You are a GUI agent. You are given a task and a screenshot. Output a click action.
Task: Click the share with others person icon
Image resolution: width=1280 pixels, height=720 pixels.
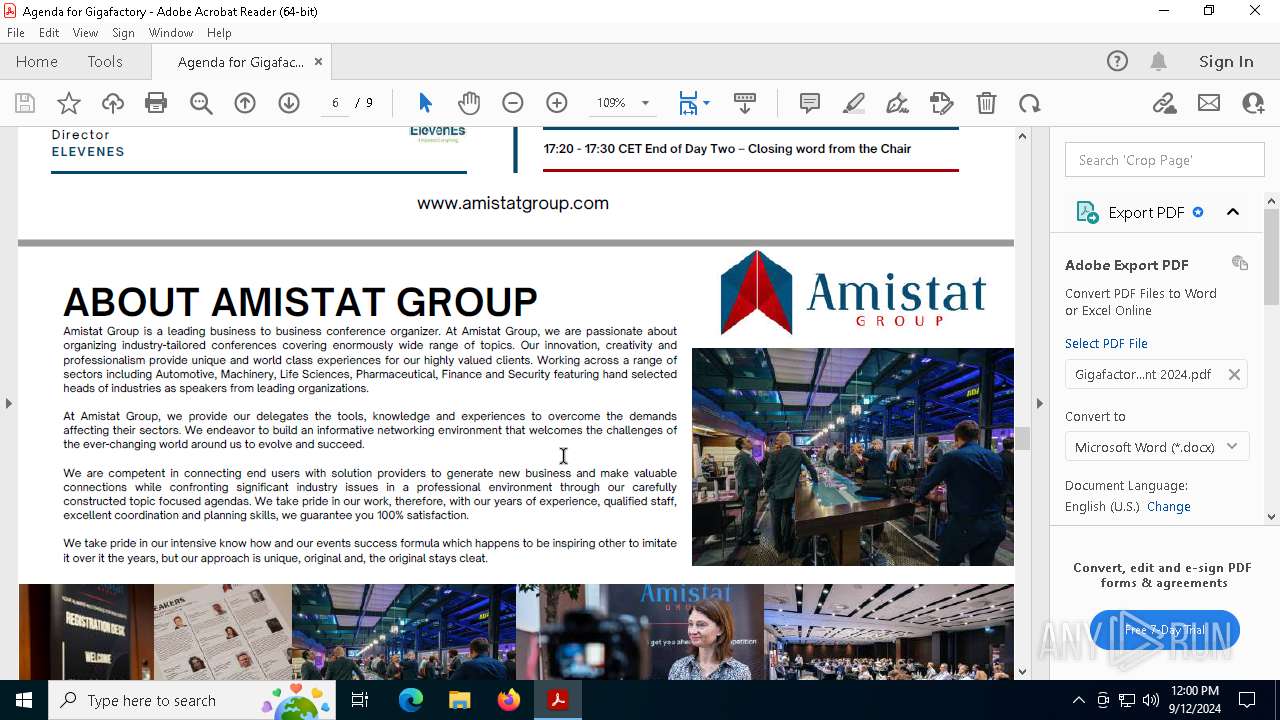[1253, 103]
